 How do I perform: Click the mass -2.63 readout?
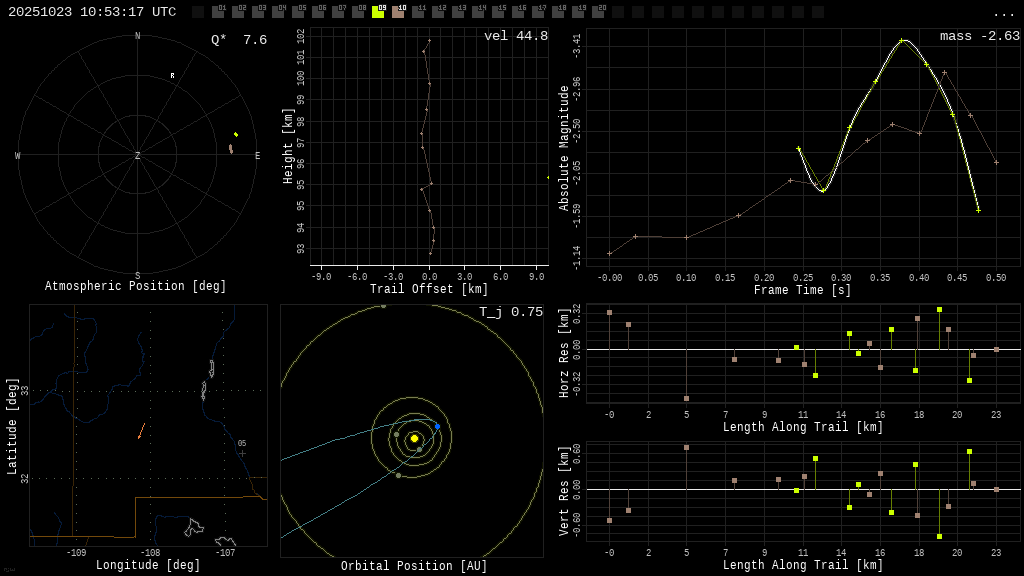tap(979, 36)
